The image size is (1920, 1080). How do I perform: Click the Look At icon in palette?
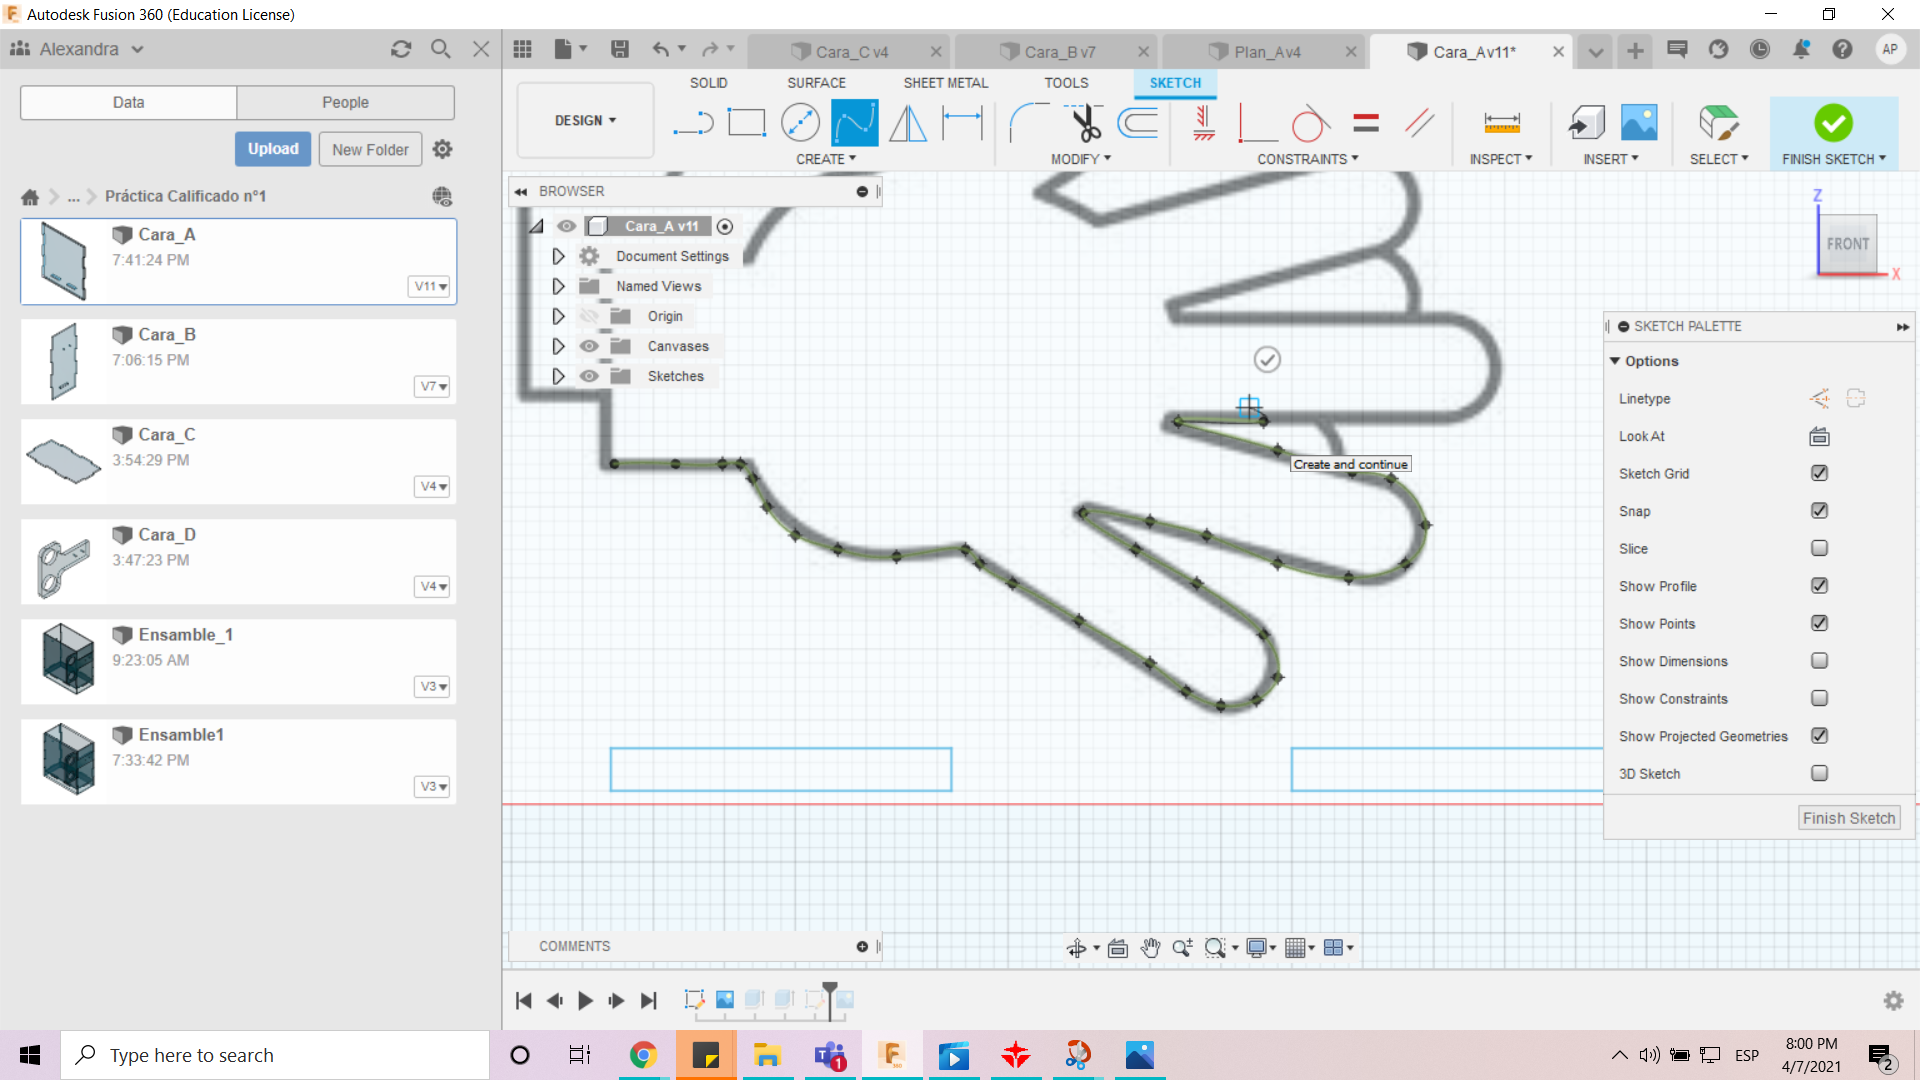pos(1819,436)
